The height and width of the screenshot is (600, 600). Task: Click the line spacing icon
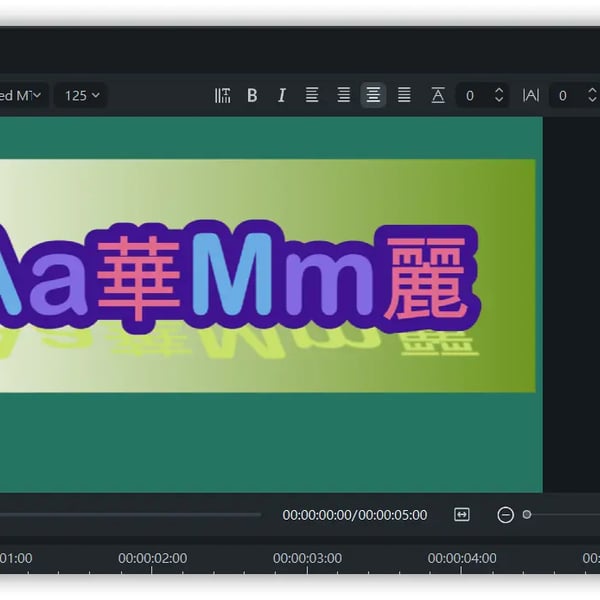[x=438, y=95]
